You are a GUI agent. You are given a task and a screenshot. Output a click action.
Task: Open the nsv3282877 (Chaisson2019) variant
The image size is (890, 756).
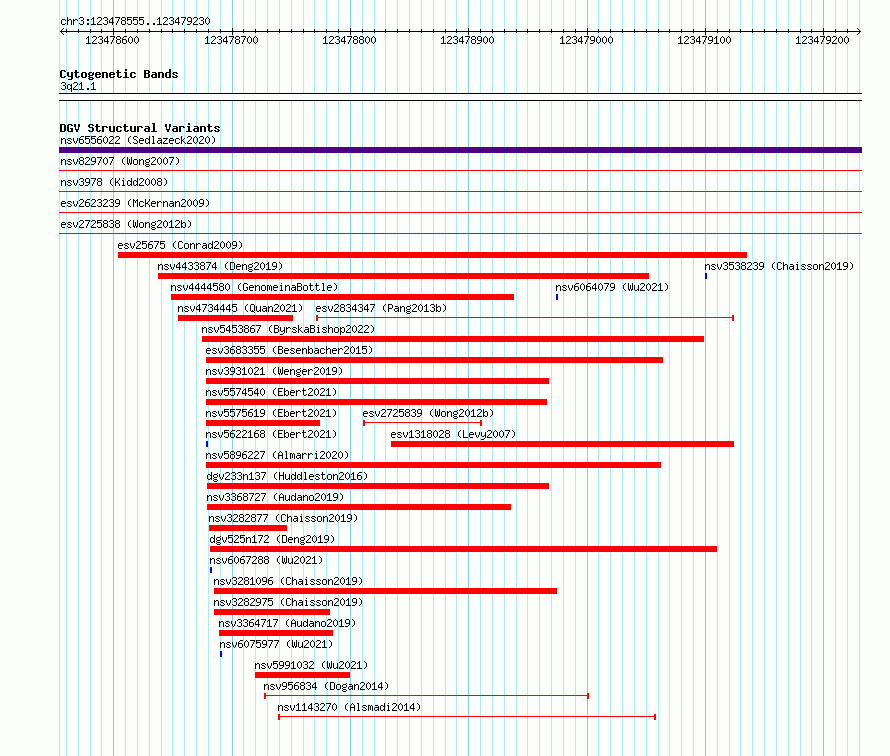283,518
